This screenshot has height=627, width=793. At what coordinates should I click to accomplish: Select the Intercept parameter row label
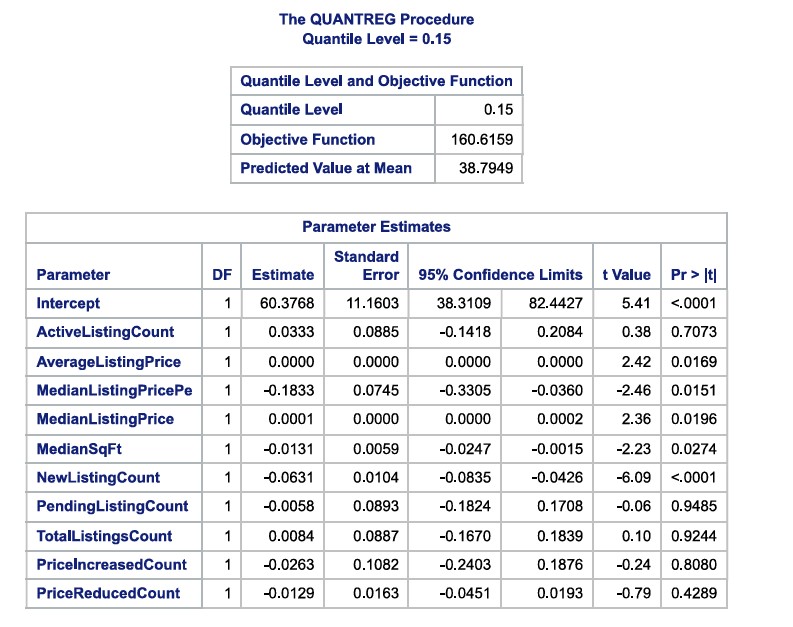(x=68, y=303)
